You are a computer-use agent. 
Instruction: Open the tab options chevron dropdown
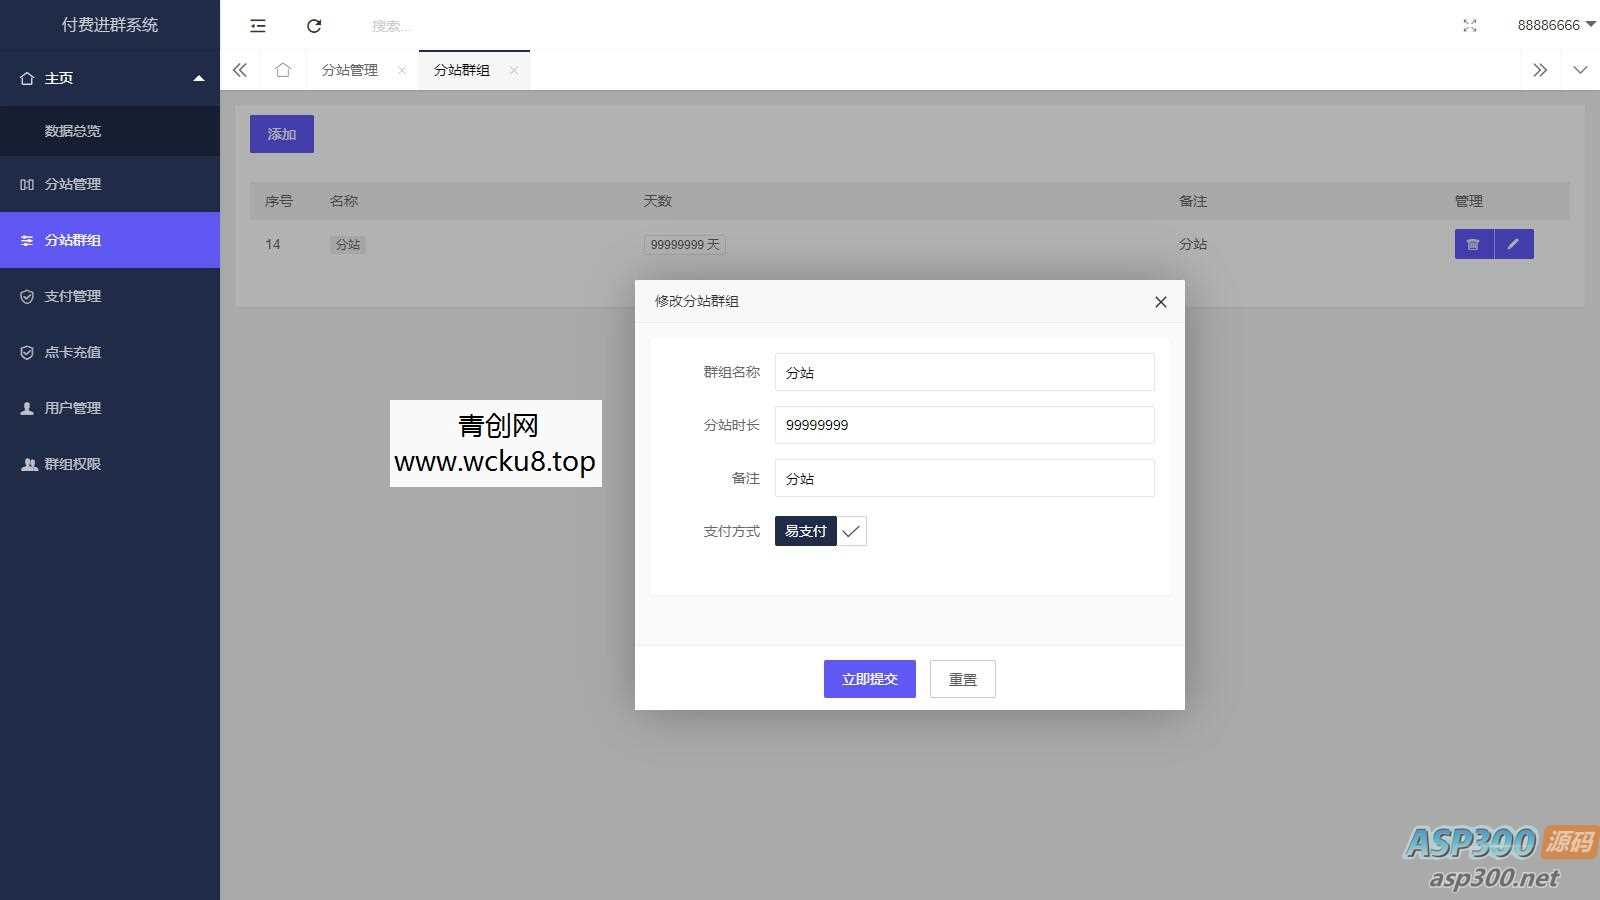tap(1580, 70)
